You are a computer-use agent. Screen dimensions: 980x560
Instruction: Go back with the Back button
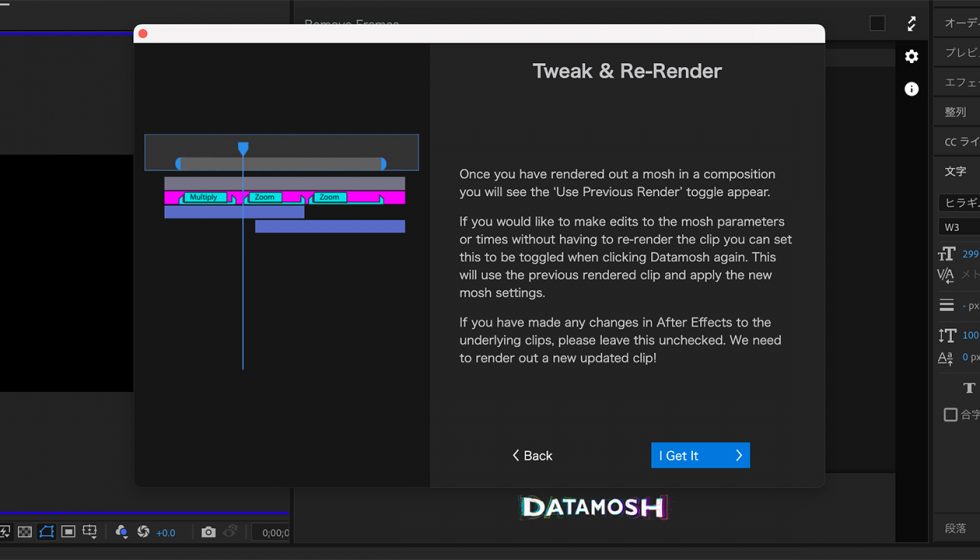(532, 456)
